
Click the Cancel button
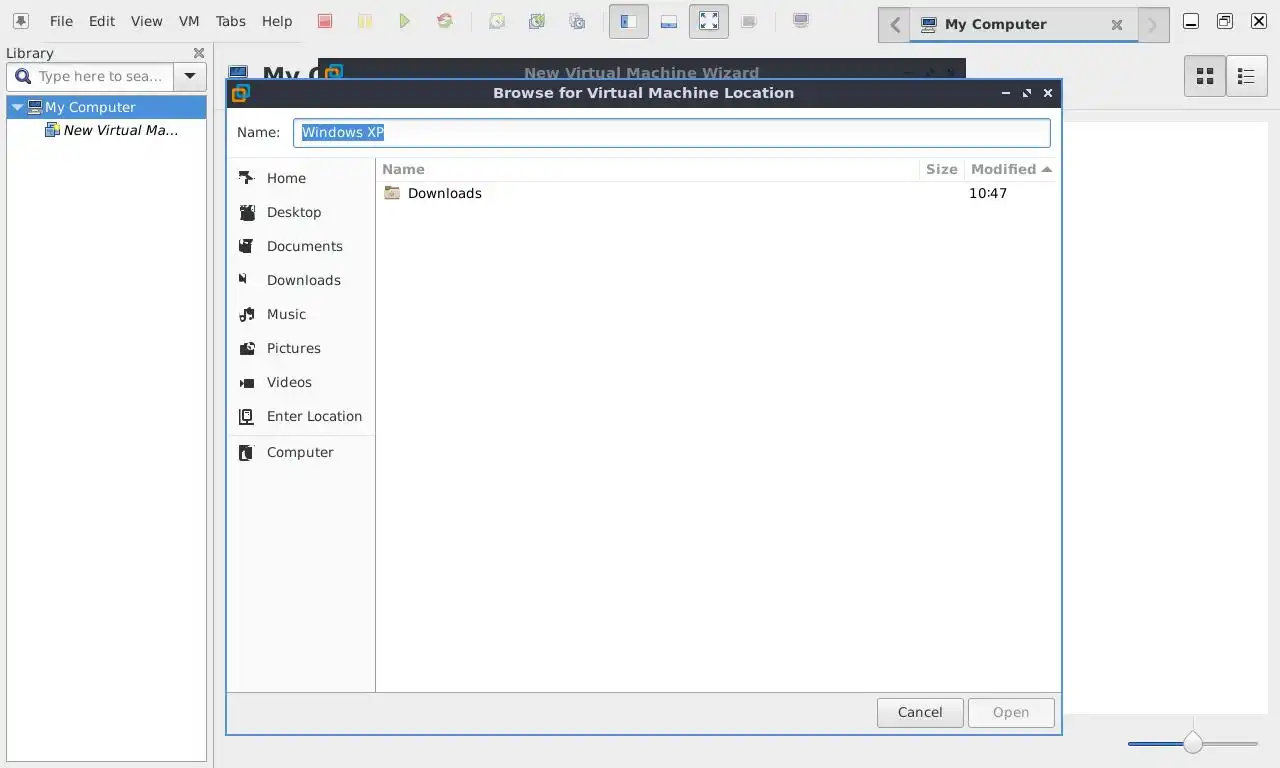920,712
